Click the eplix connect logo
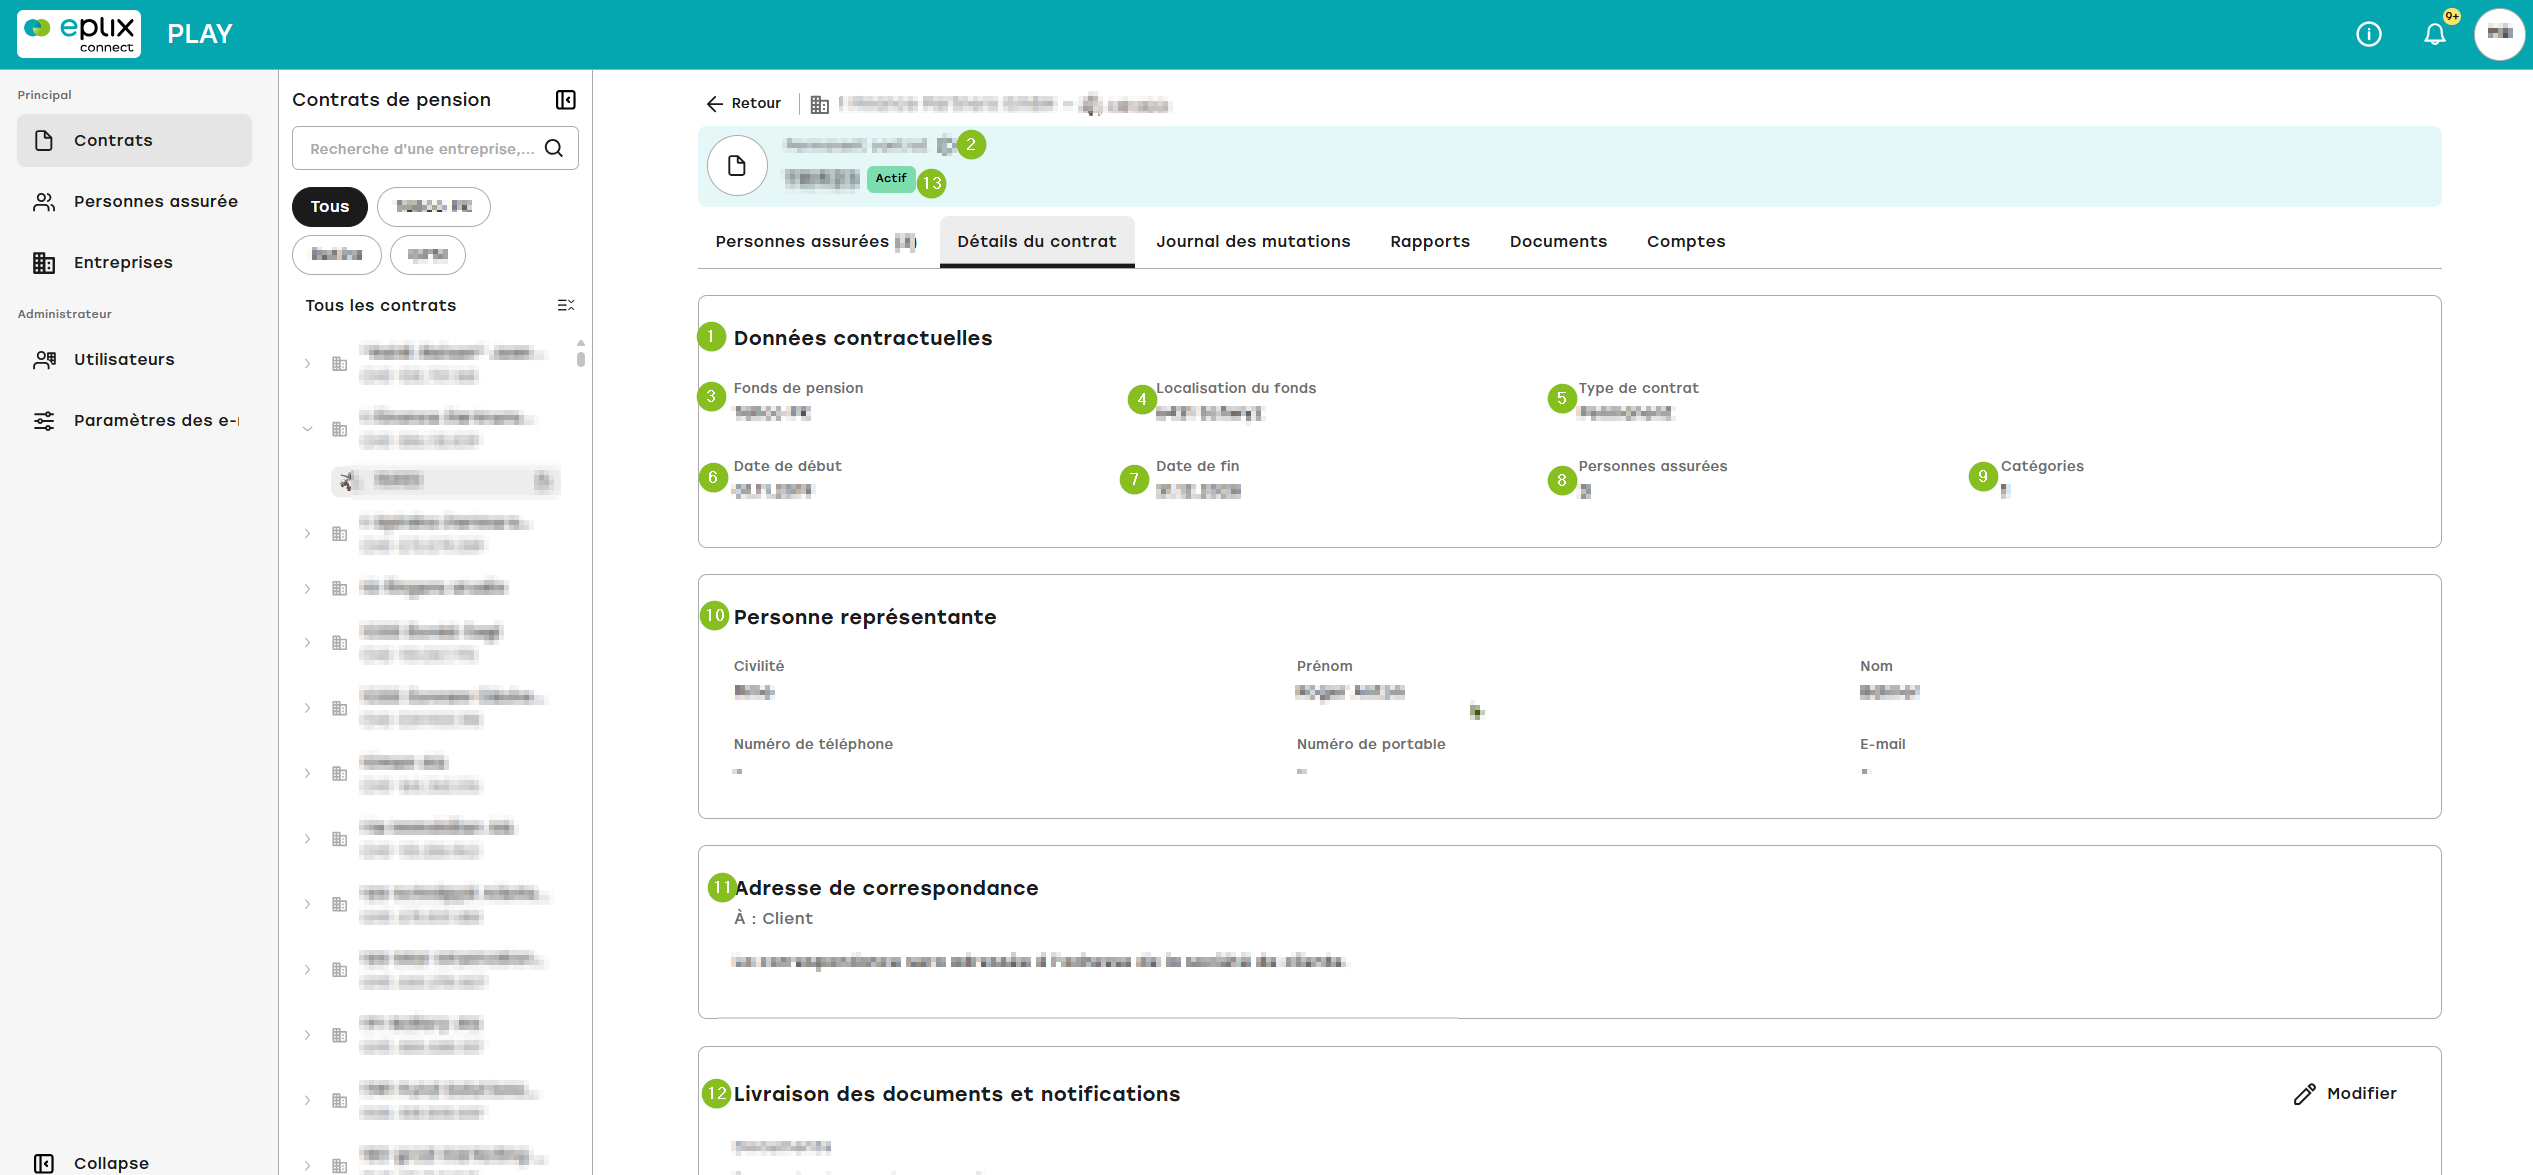Viewport: 2533px width, 1175px height. (x=79, y=34)
